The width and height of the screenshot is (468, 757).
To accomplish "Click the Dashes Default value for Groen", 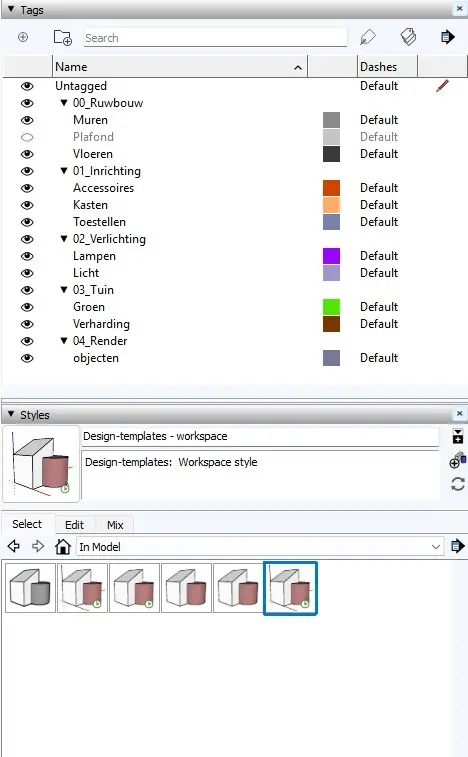I will tap(379, 307).
